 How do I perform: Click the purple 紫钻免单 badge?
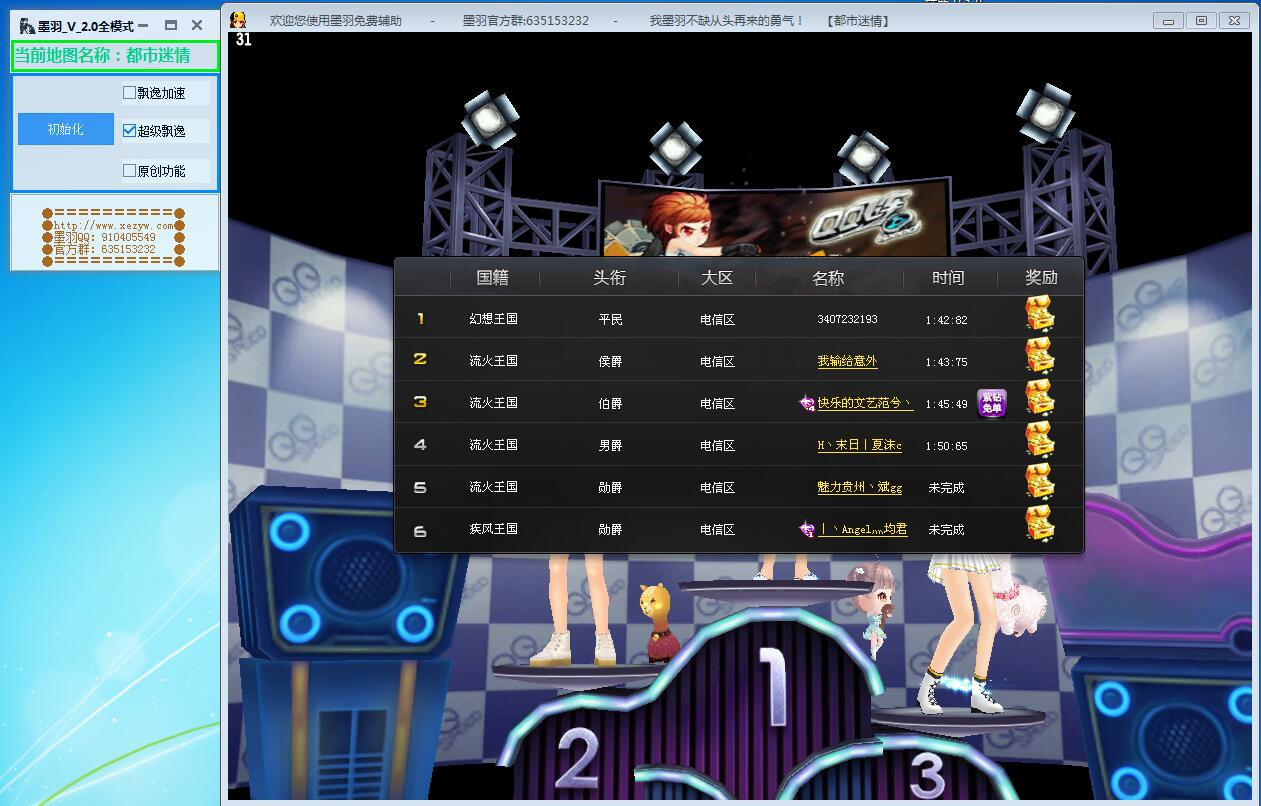coord(991,403)
